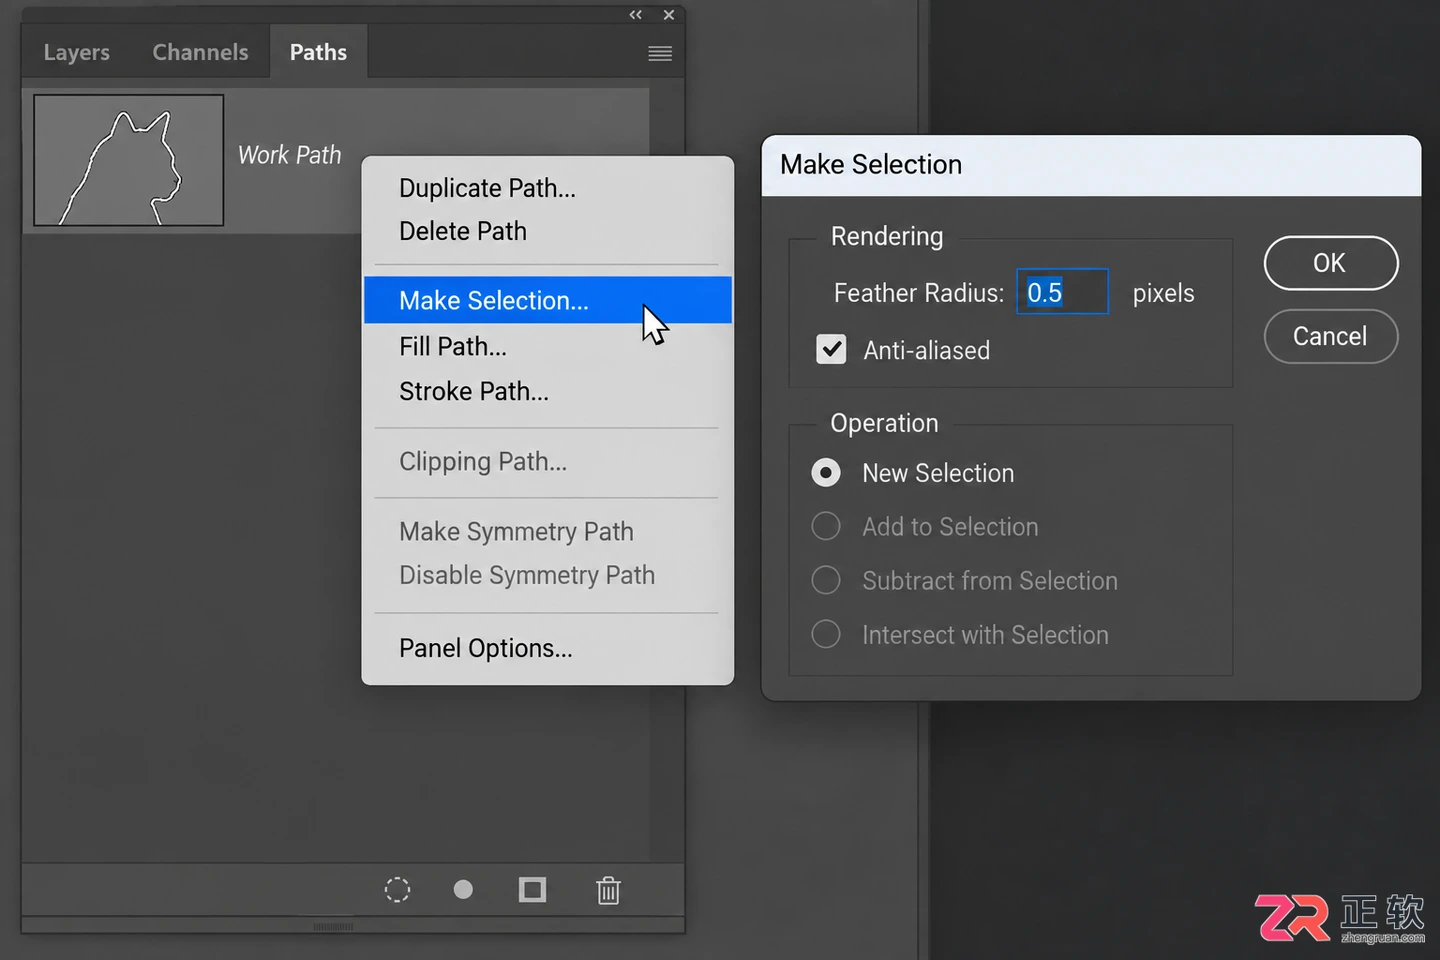This screenshot has height=960, width=1440.
Task: Select the New Selection radio button
Action: [826, 472]
